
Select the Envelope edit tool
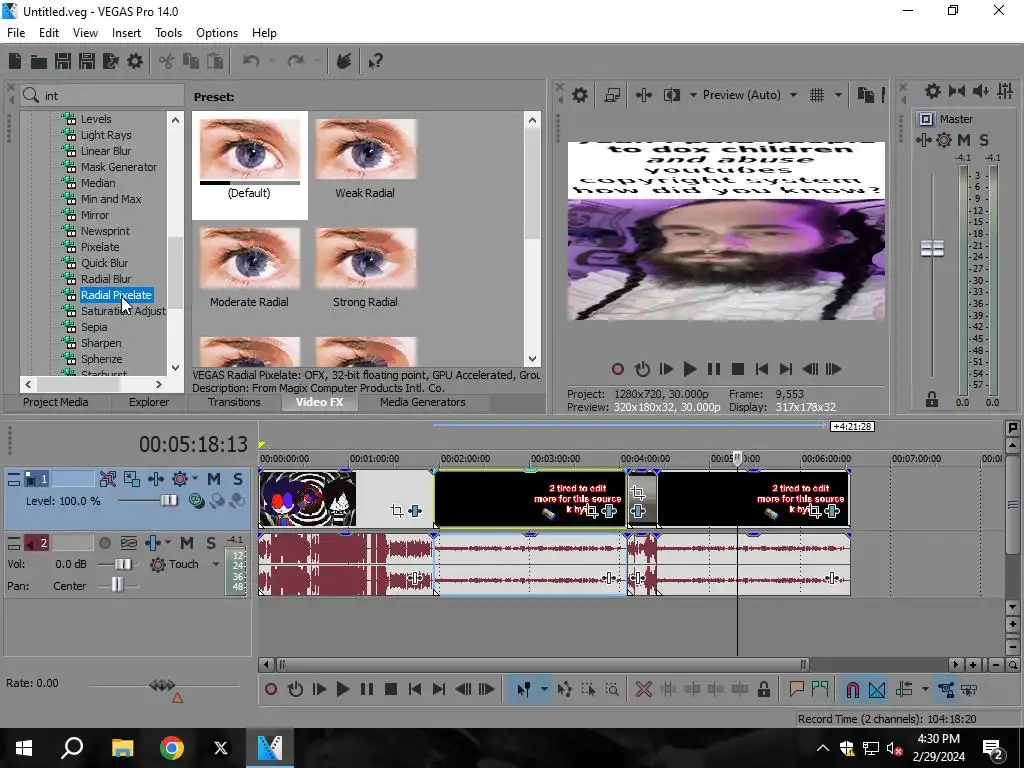coord(564,689)
